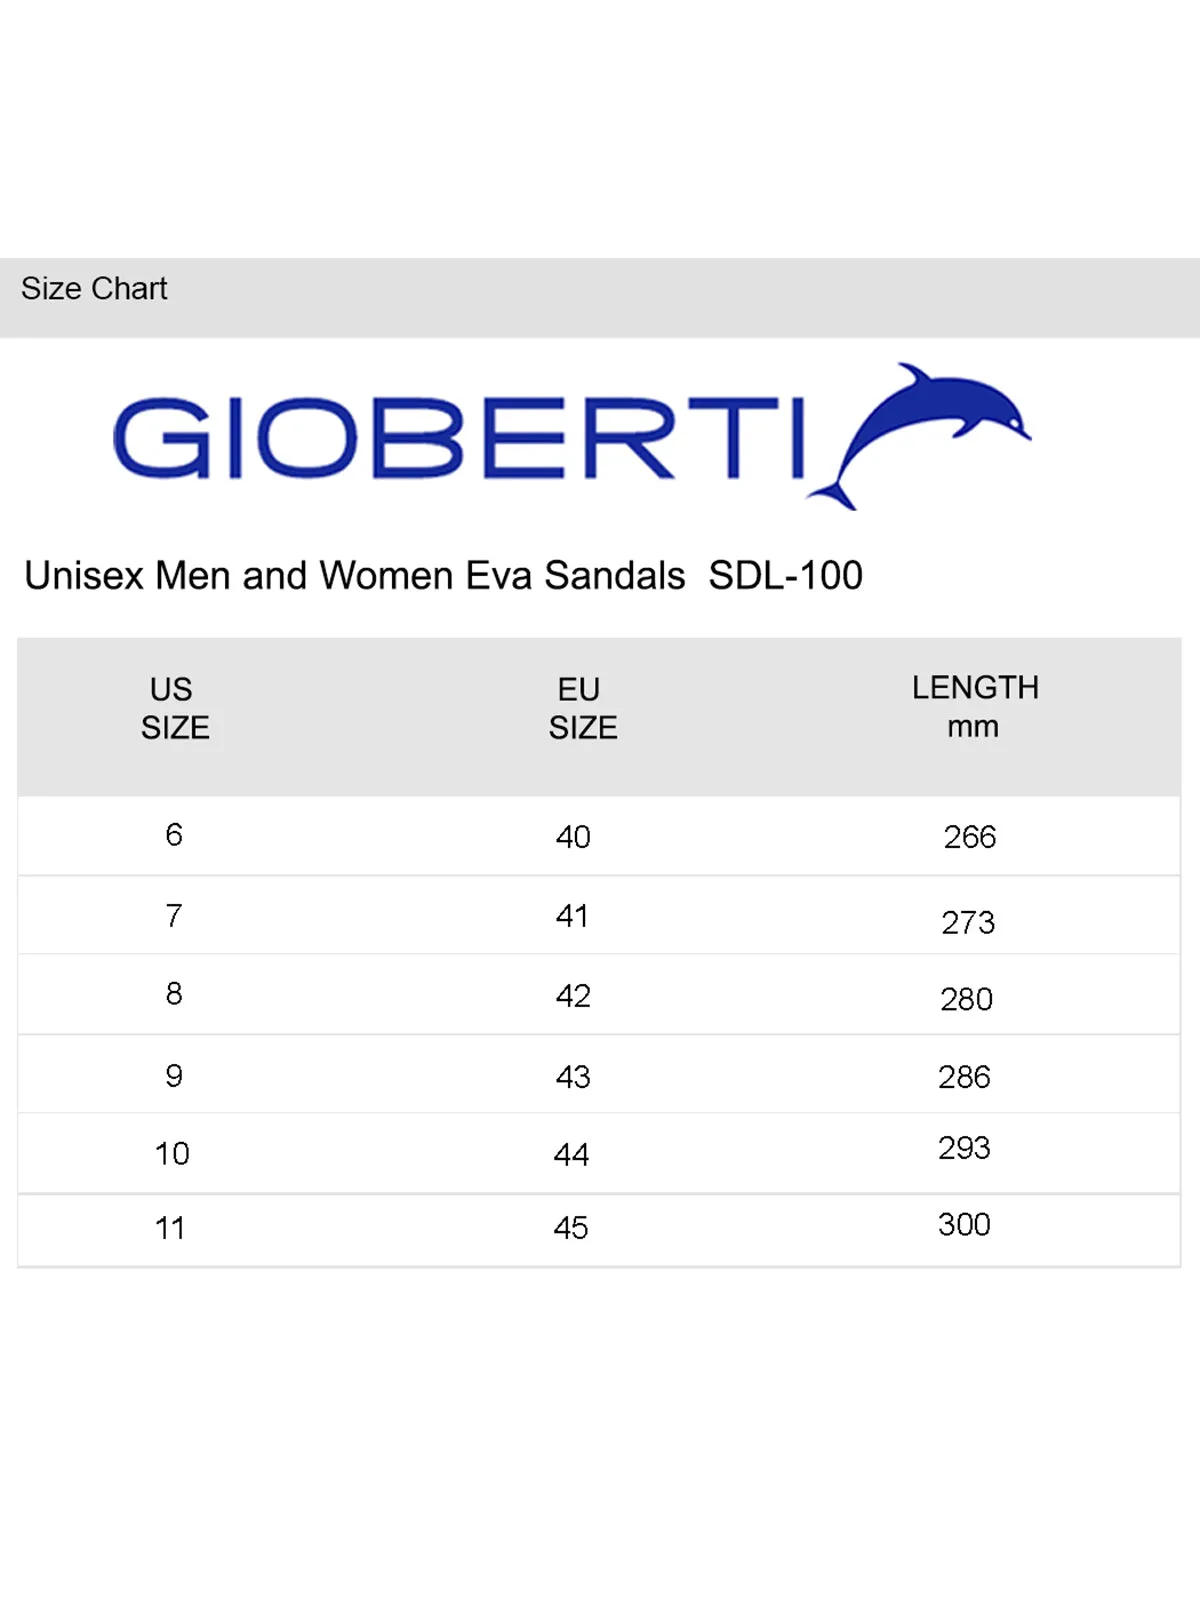Select the Size Chart header label
1200x1600 pixels.
[94, 289]
